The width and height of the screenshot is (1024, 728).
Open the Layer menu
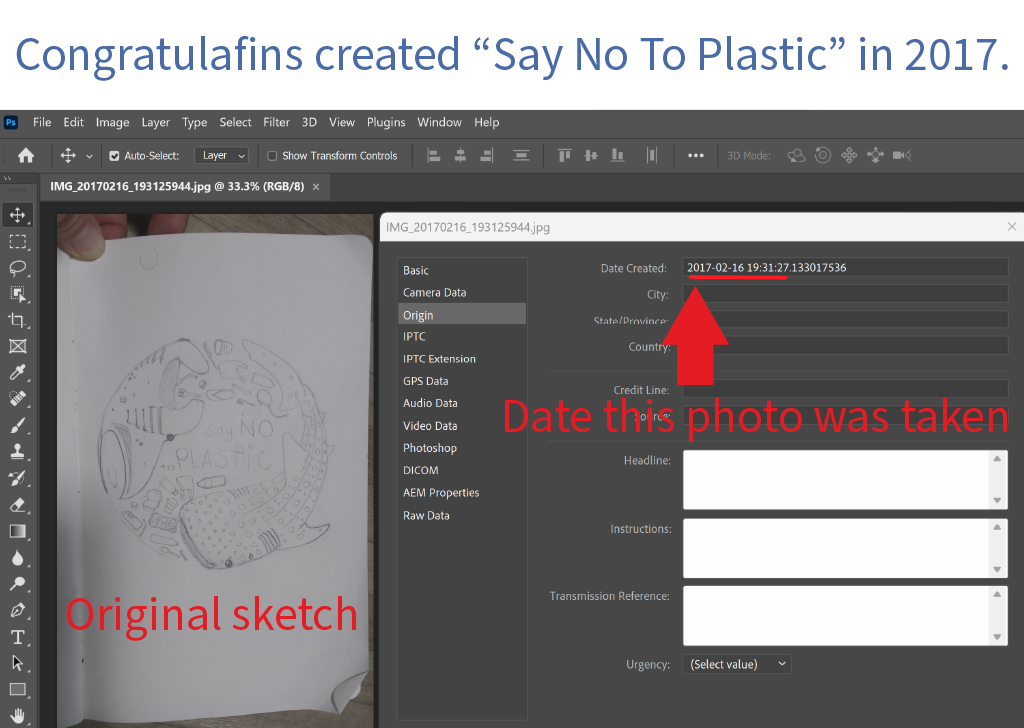pos(155,122)
